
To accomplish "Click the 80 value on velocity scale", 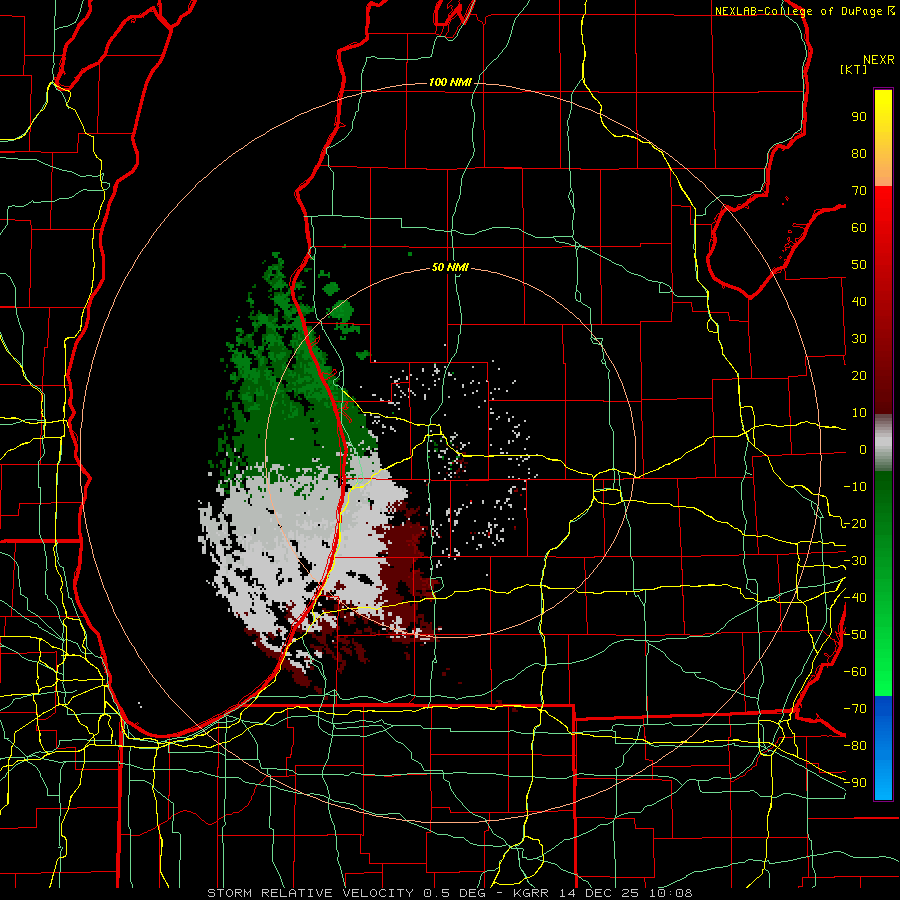I will click(x=859, y=153).
